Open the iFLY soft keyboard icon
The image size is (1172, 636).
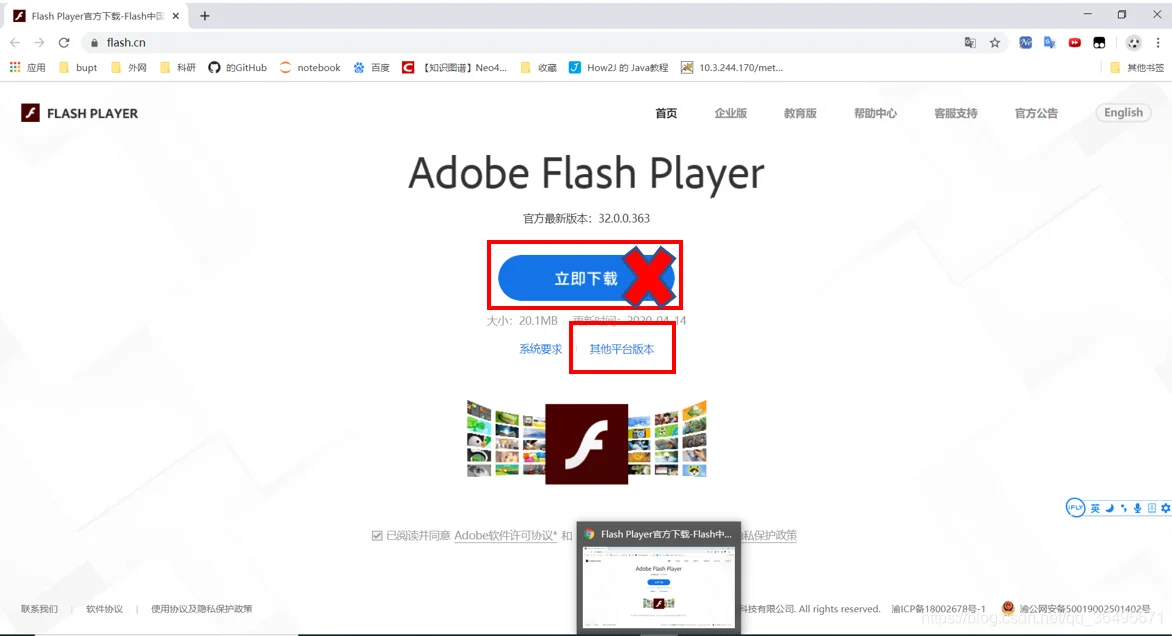1152,508
